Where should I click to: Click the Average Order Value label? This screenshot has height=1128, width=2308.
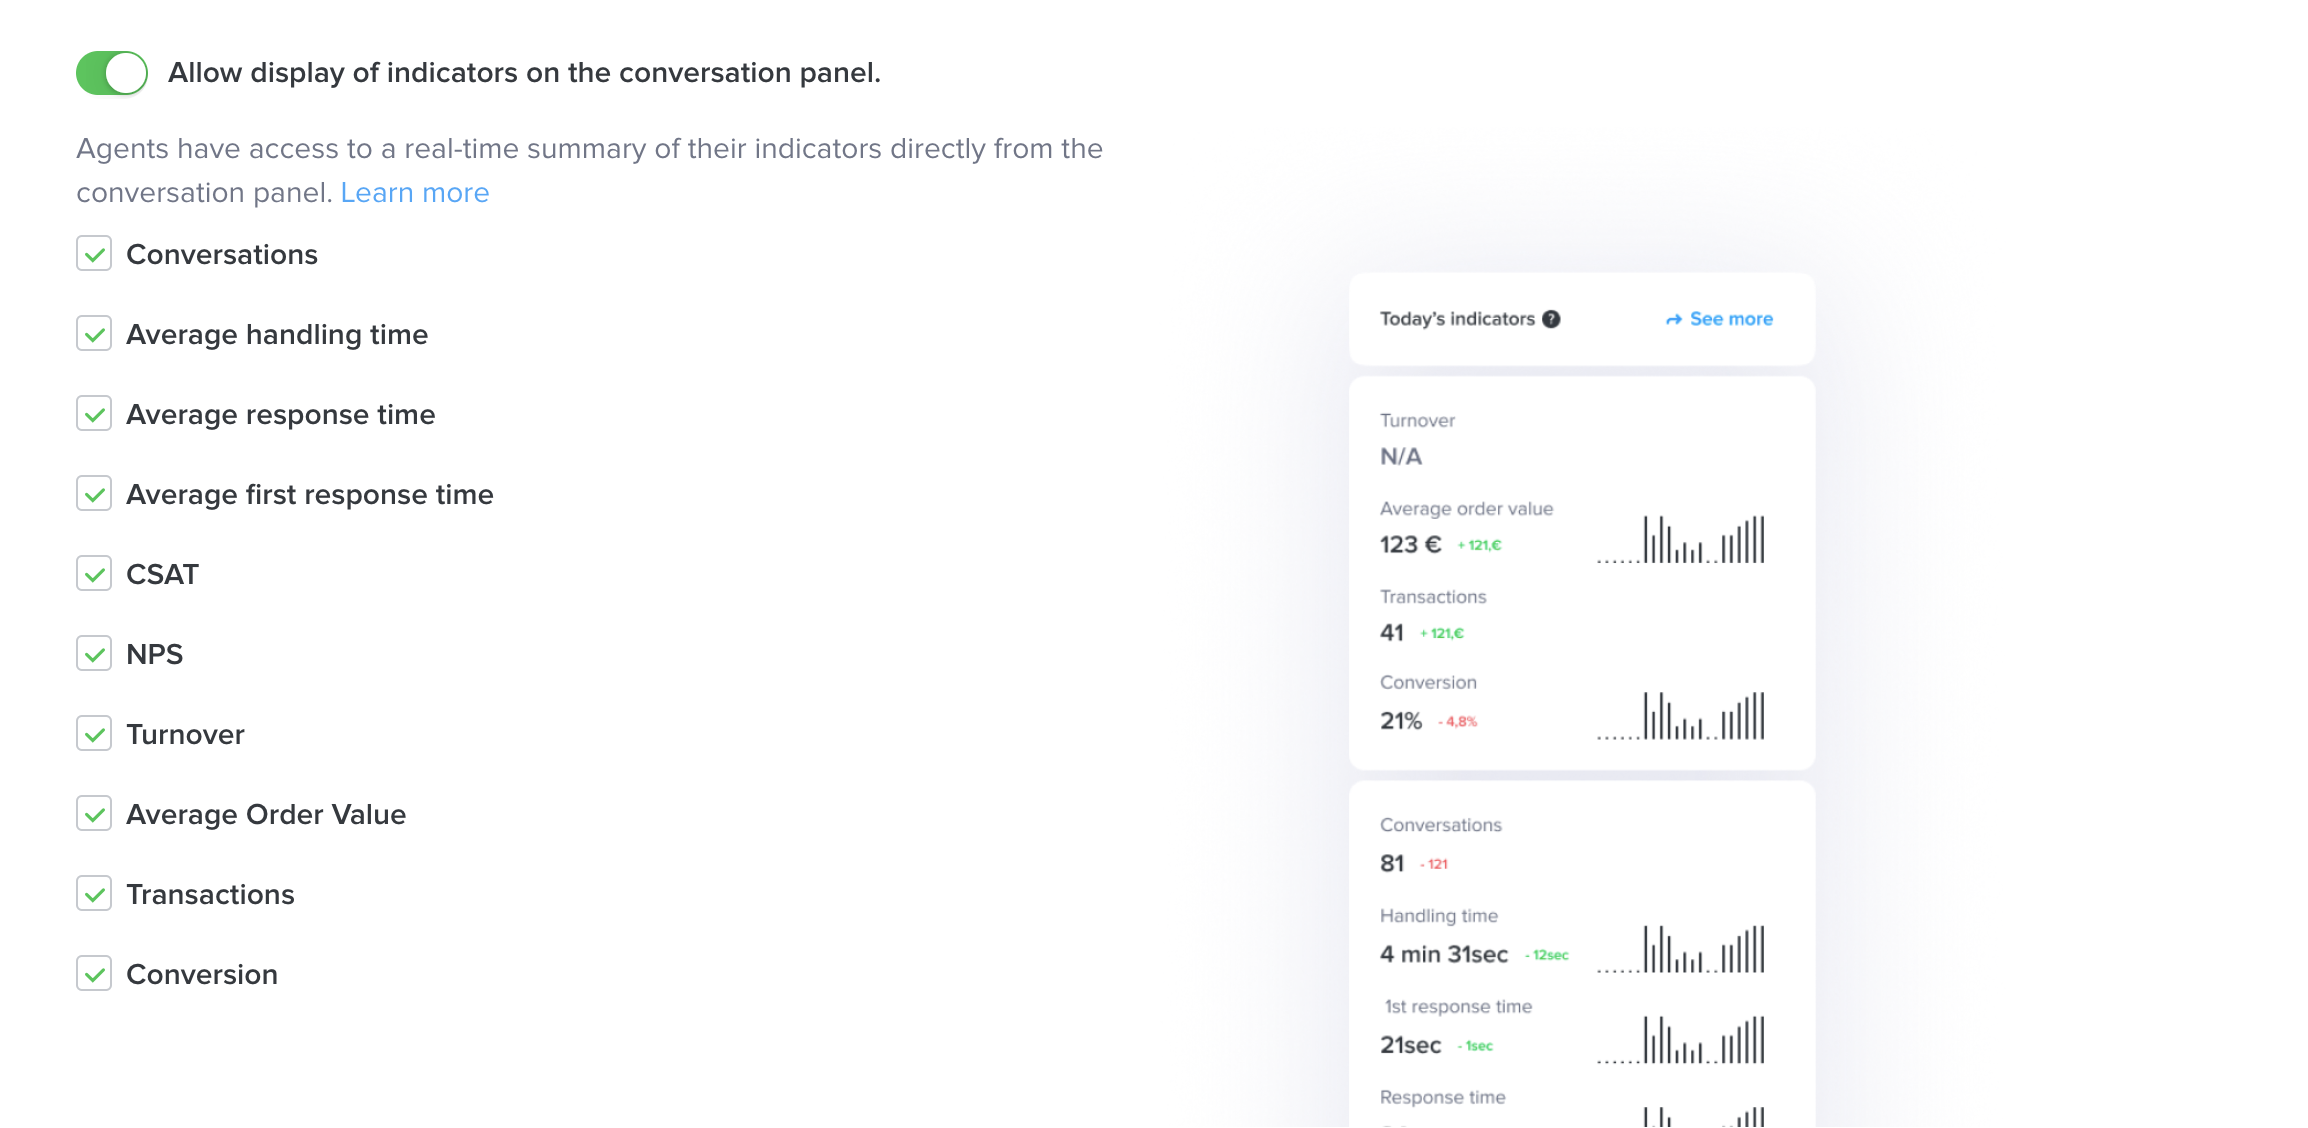[266, 814]
